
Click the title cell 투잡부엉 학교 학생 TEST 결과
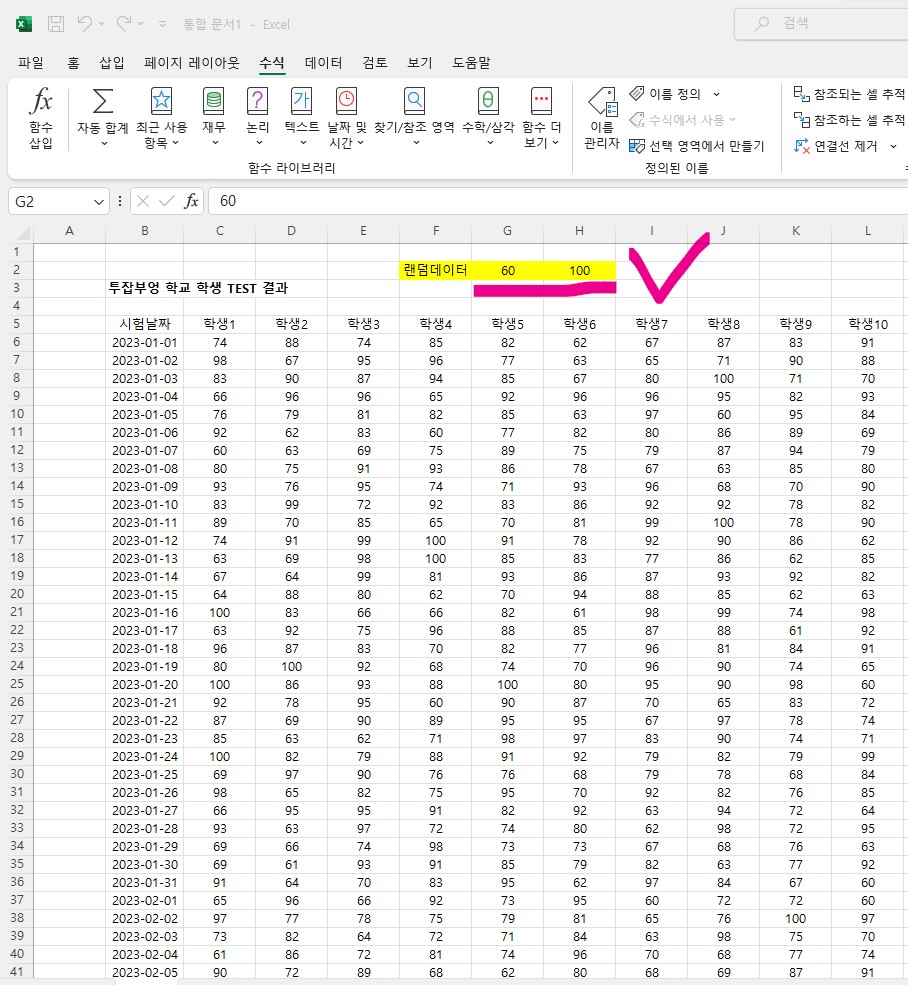click(198, 288)
